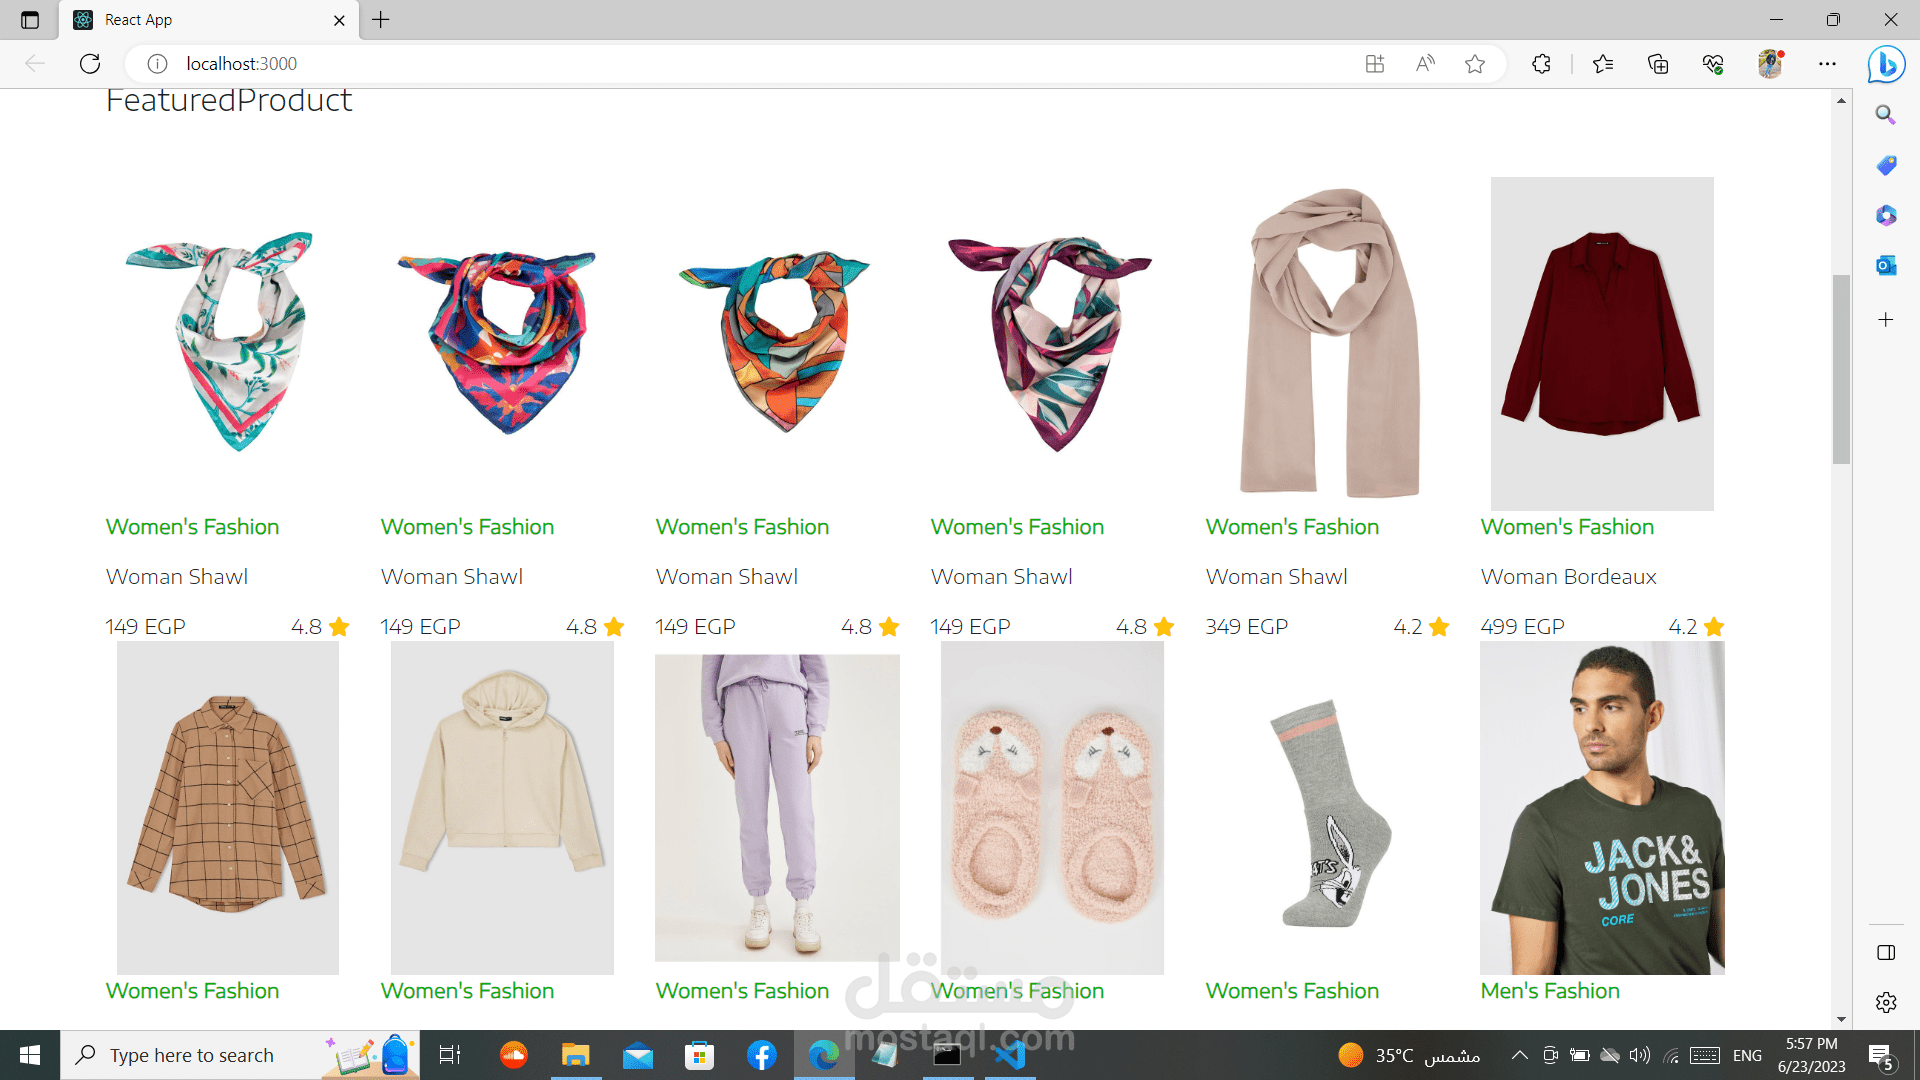Click the sidebar Shopping tag icon

1886,165
